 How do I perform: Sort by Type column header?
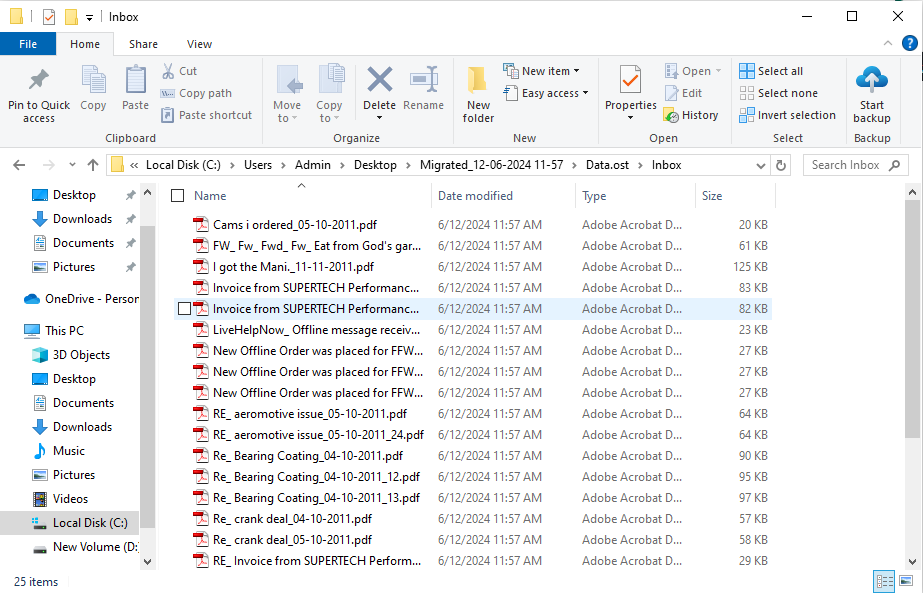[x=594, y=196]
